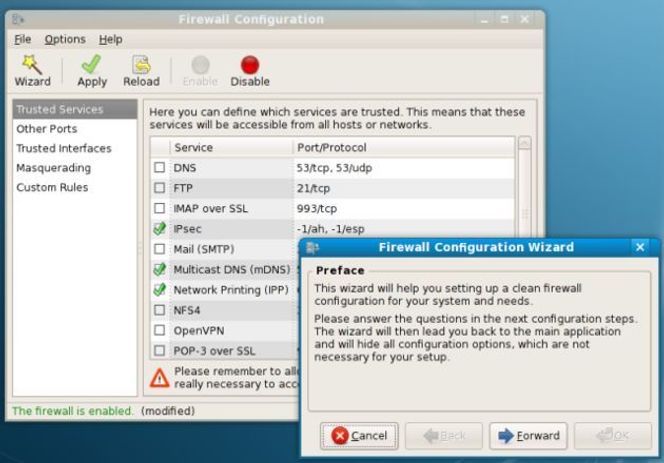The width and height of the screenshot is (664, 463).
Task: Open the File menu
Action: (22, 39)
